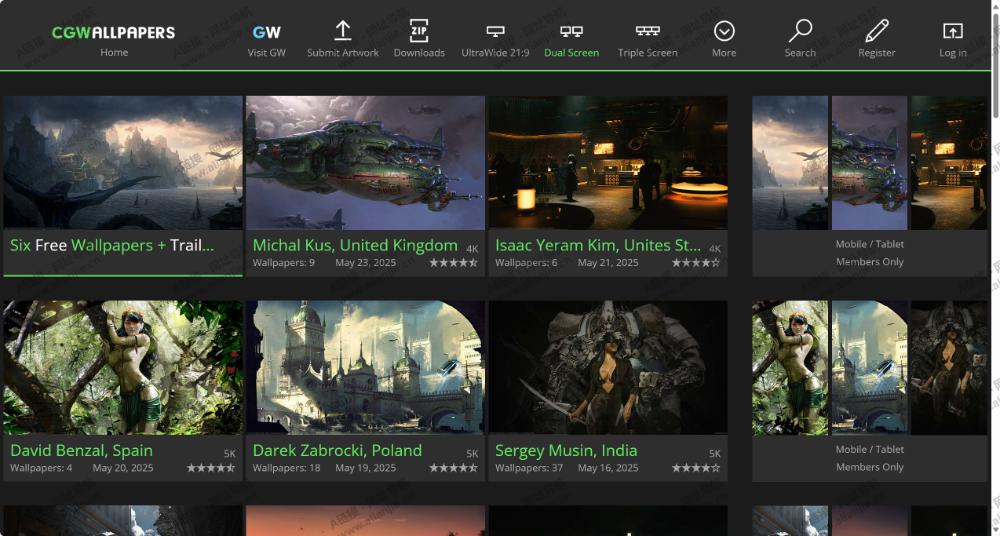
Task: Click 'May 20, 2025' date
Action: (123, 468)
